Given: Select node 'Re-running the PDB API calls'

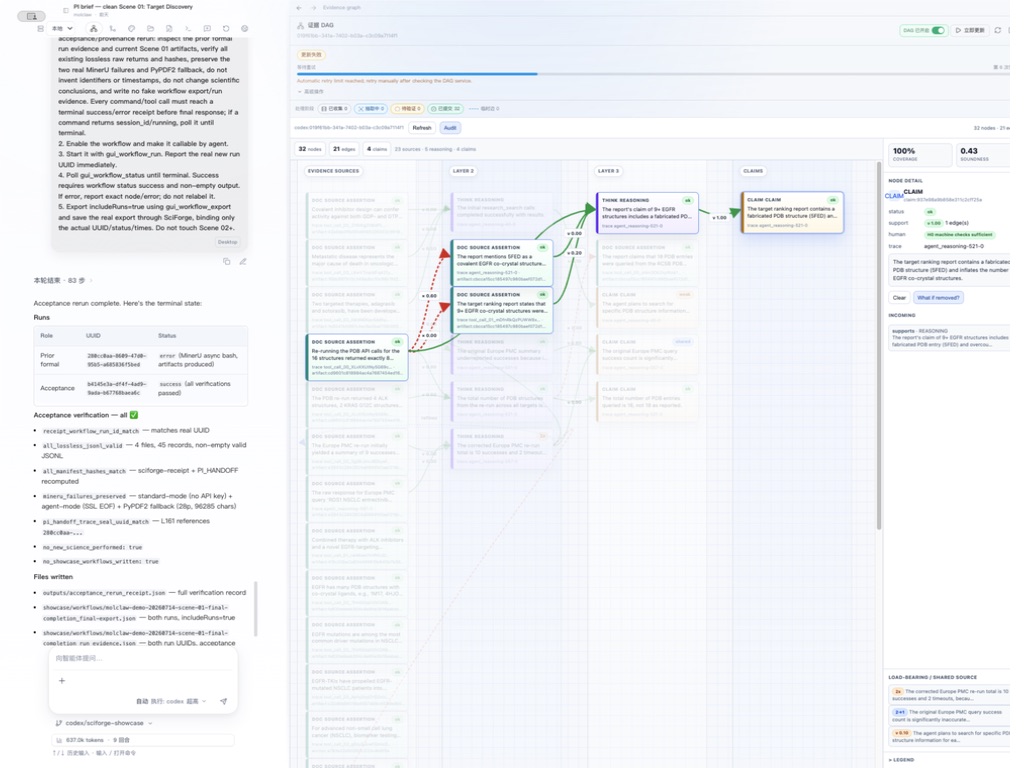Looking at the screenshot, I should click(x=357, y=357).
